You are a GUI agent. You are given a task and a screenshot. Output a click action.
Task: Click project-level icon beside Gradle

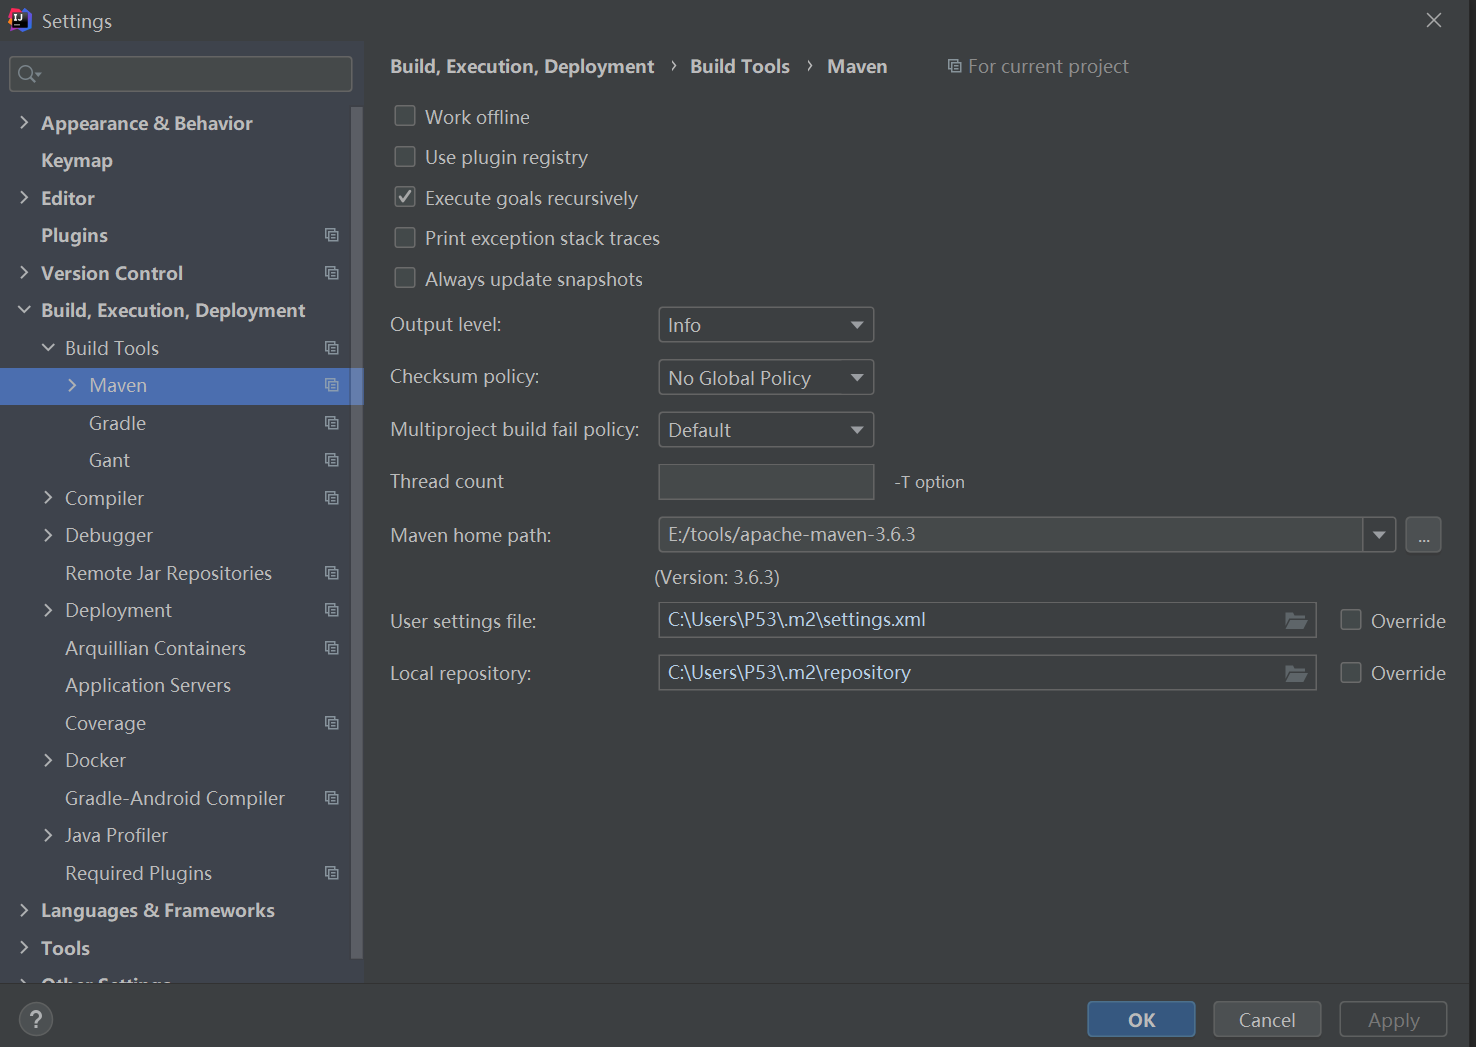[332, 423]
